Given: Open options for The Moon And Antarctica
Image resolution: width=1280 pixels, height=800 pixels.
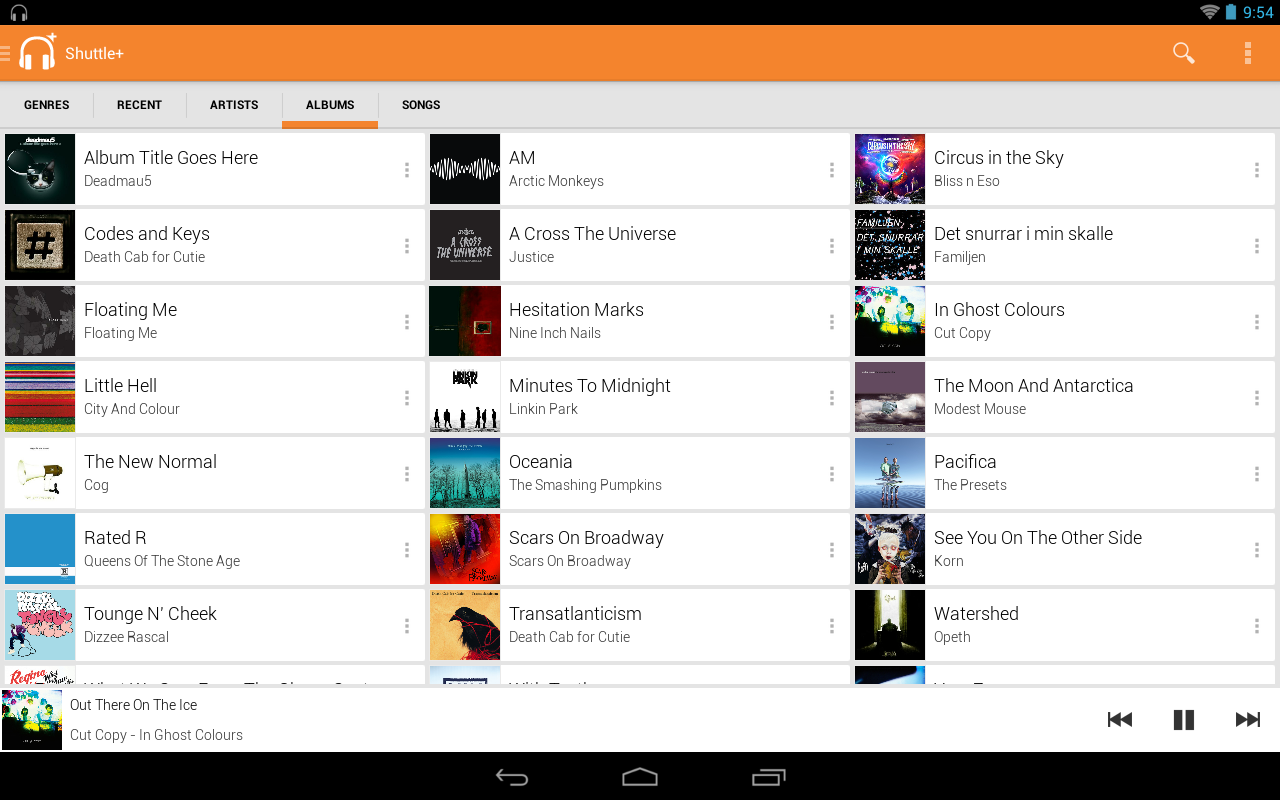Looking at the screenshot, I should [x=1257, y=398].
